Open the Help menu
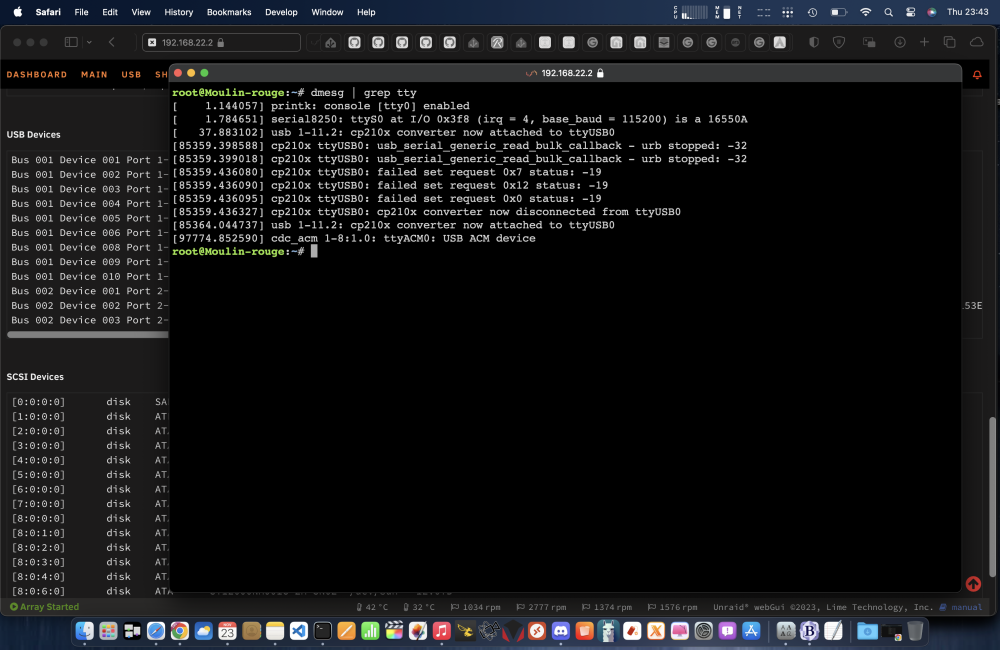 366,12
